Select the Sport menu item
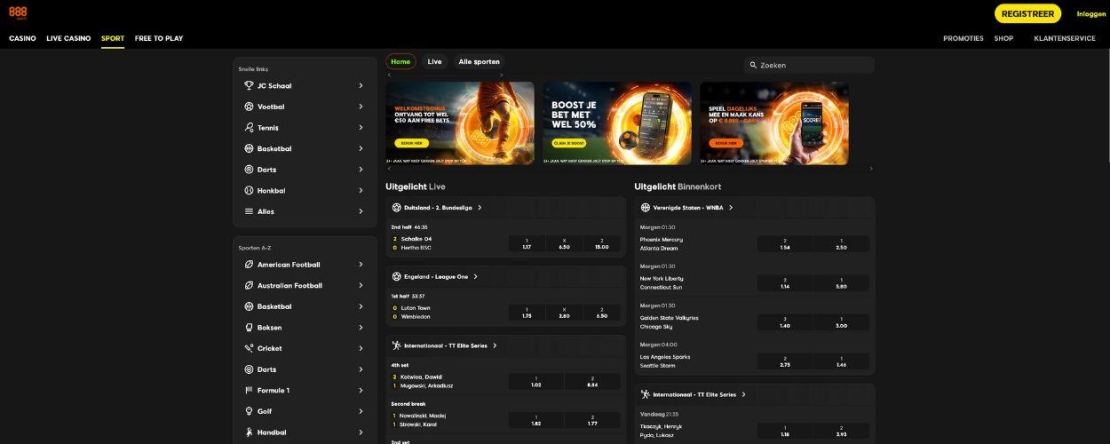 [x=113, y=38]
